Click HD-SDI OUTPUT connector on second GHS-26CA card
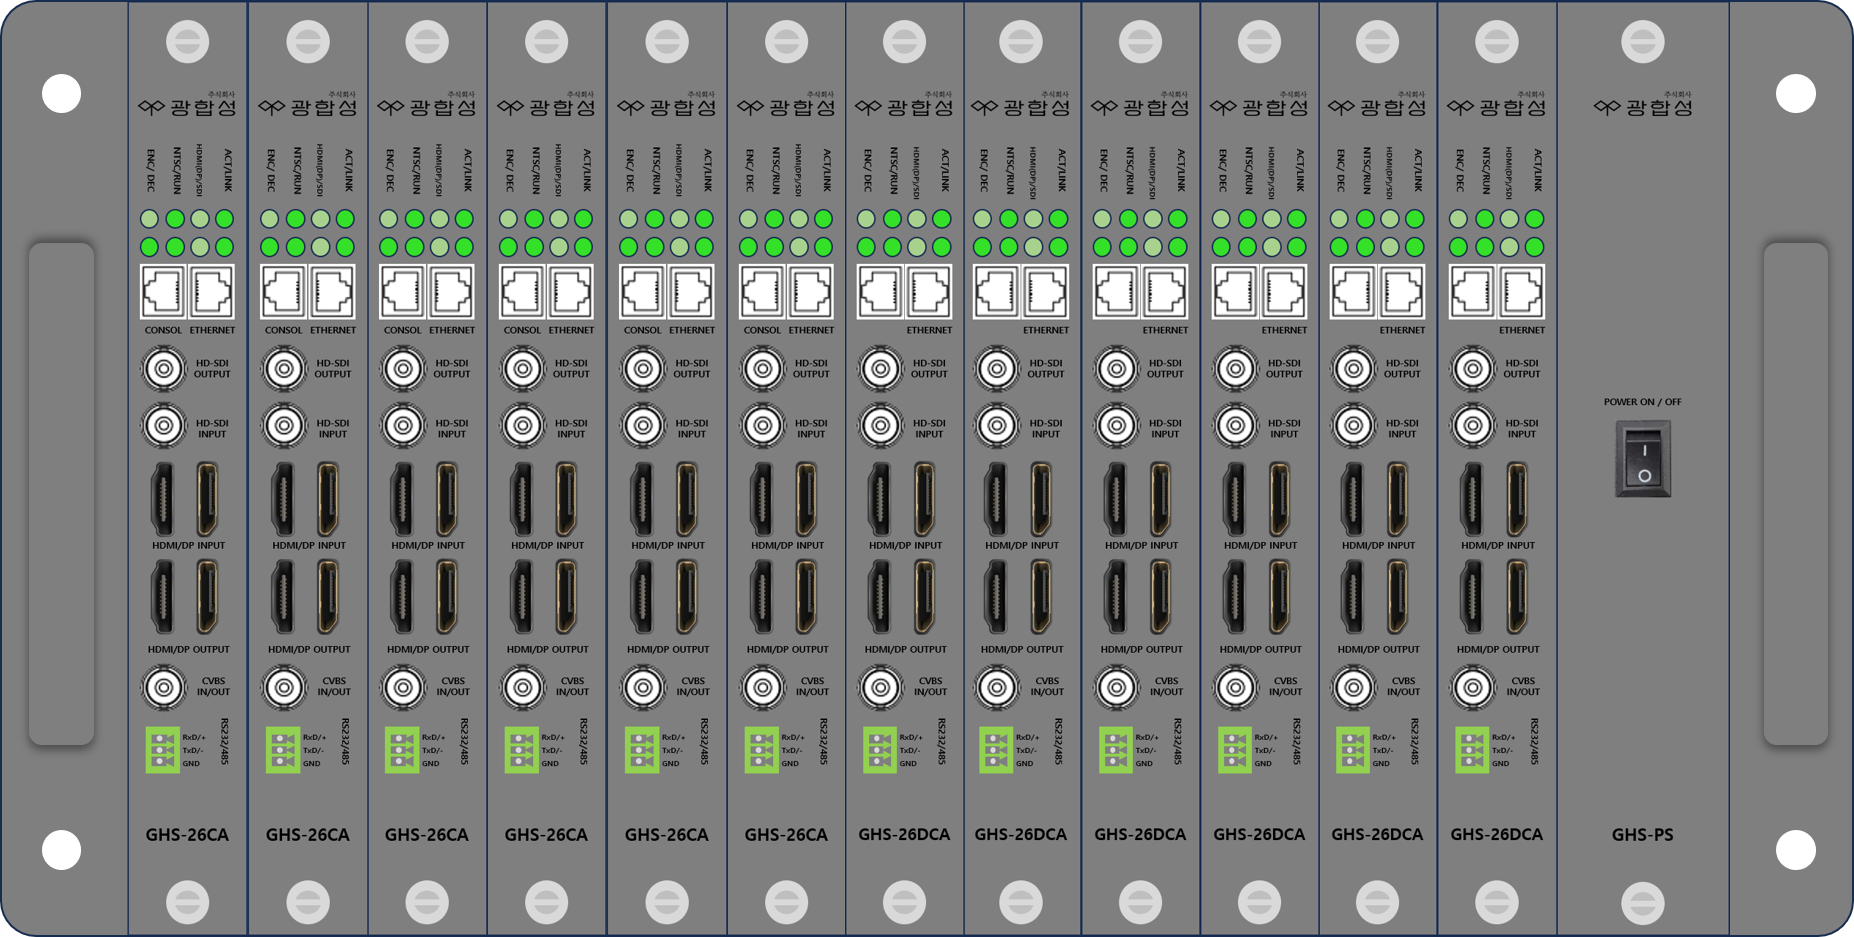This screenshot has height=937, width=1854. (284, 369)
